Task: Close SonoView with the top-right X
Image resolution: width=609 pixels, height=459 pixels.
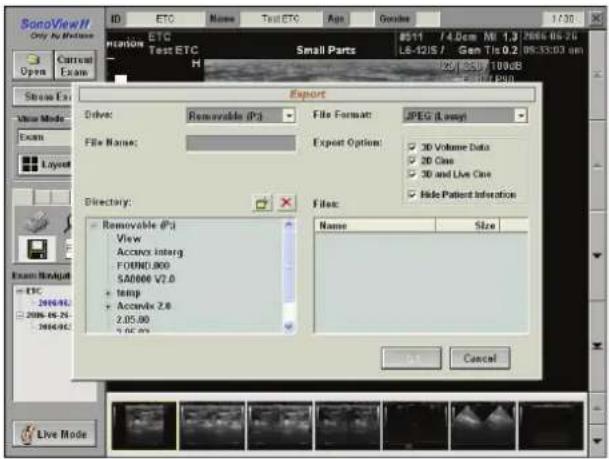Action: click(x=597, y=18)
